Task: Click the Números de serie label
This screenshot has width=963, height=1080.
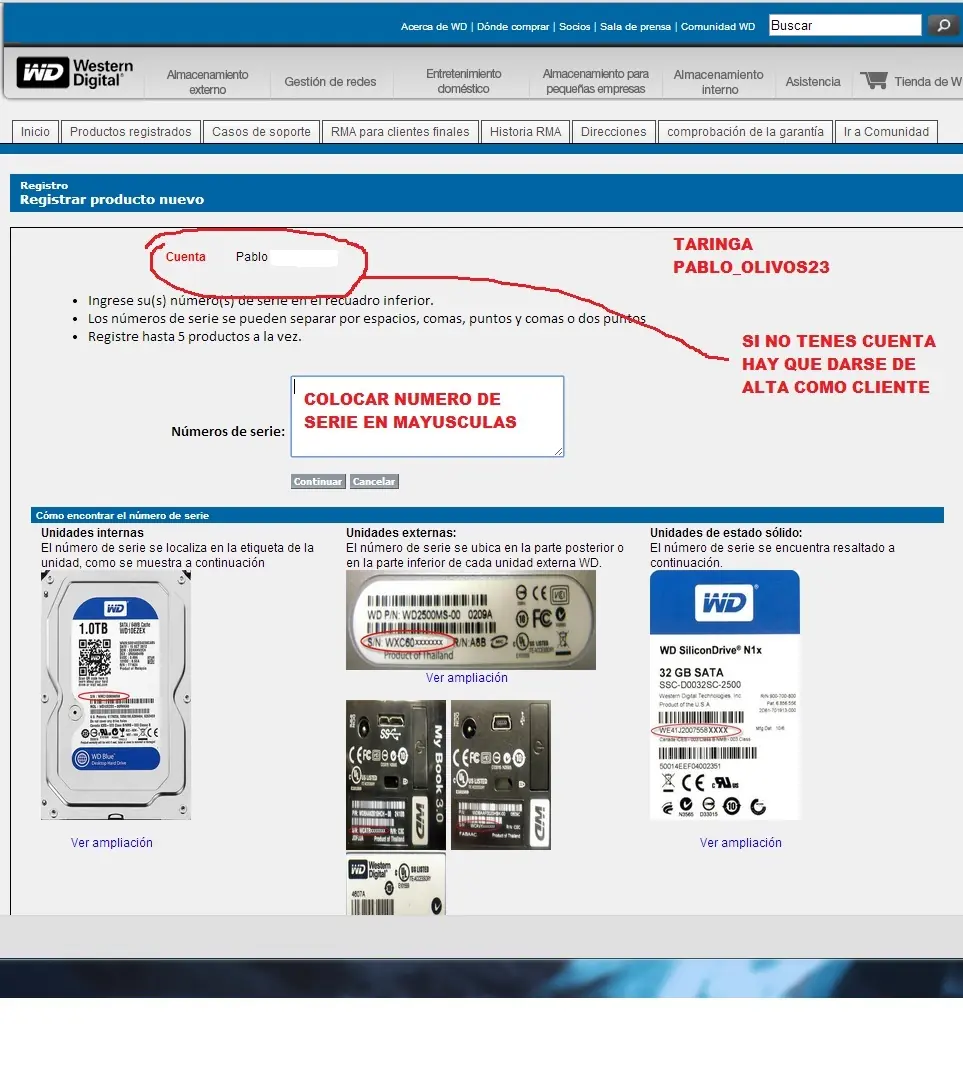Action: click(x=228, y=431)
